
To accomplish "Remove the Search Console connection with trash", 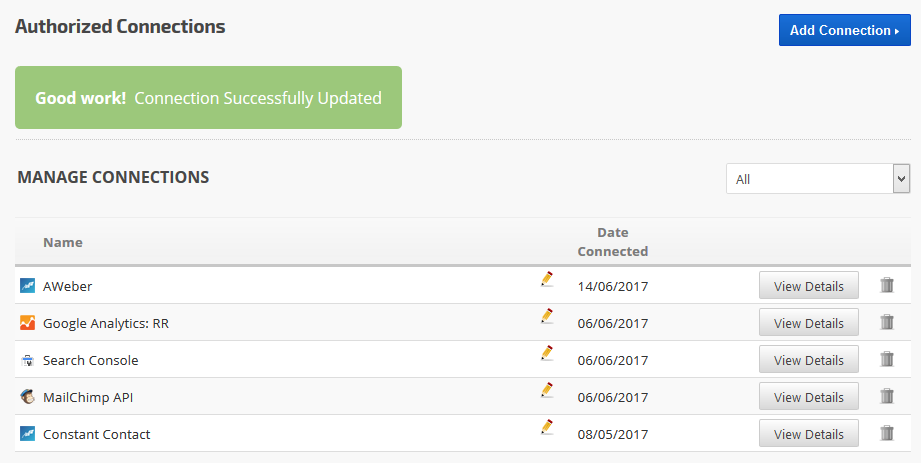I will 887,360.
